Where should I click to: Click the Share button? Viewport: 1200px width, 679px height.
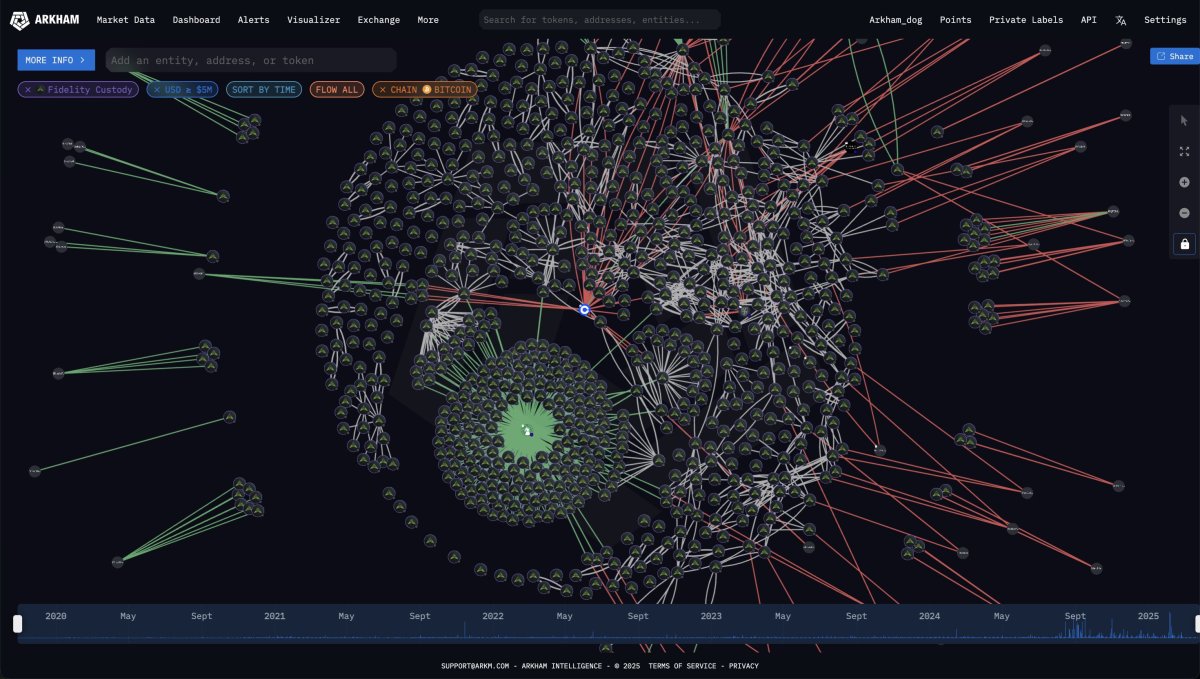pos(1174,57)
